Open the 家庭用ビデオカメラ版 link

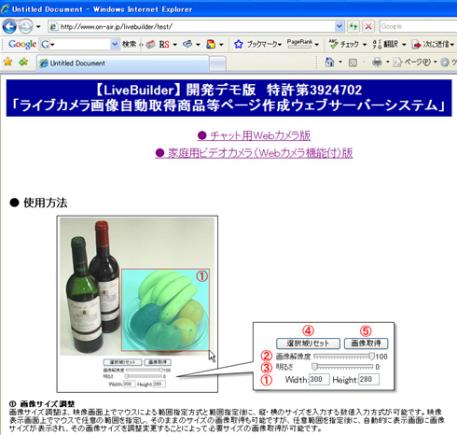tap(254, 153)
